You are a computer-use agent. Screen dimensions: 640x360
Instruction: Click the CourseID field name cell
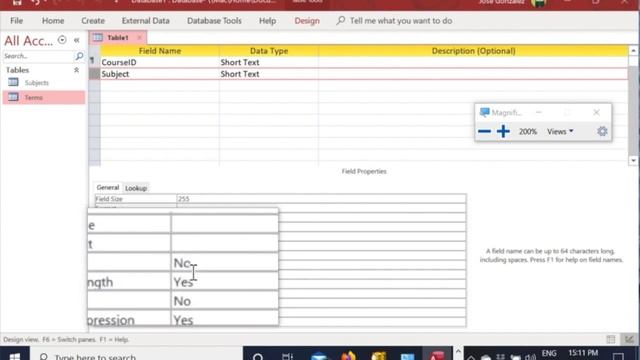tap(160, 62)
